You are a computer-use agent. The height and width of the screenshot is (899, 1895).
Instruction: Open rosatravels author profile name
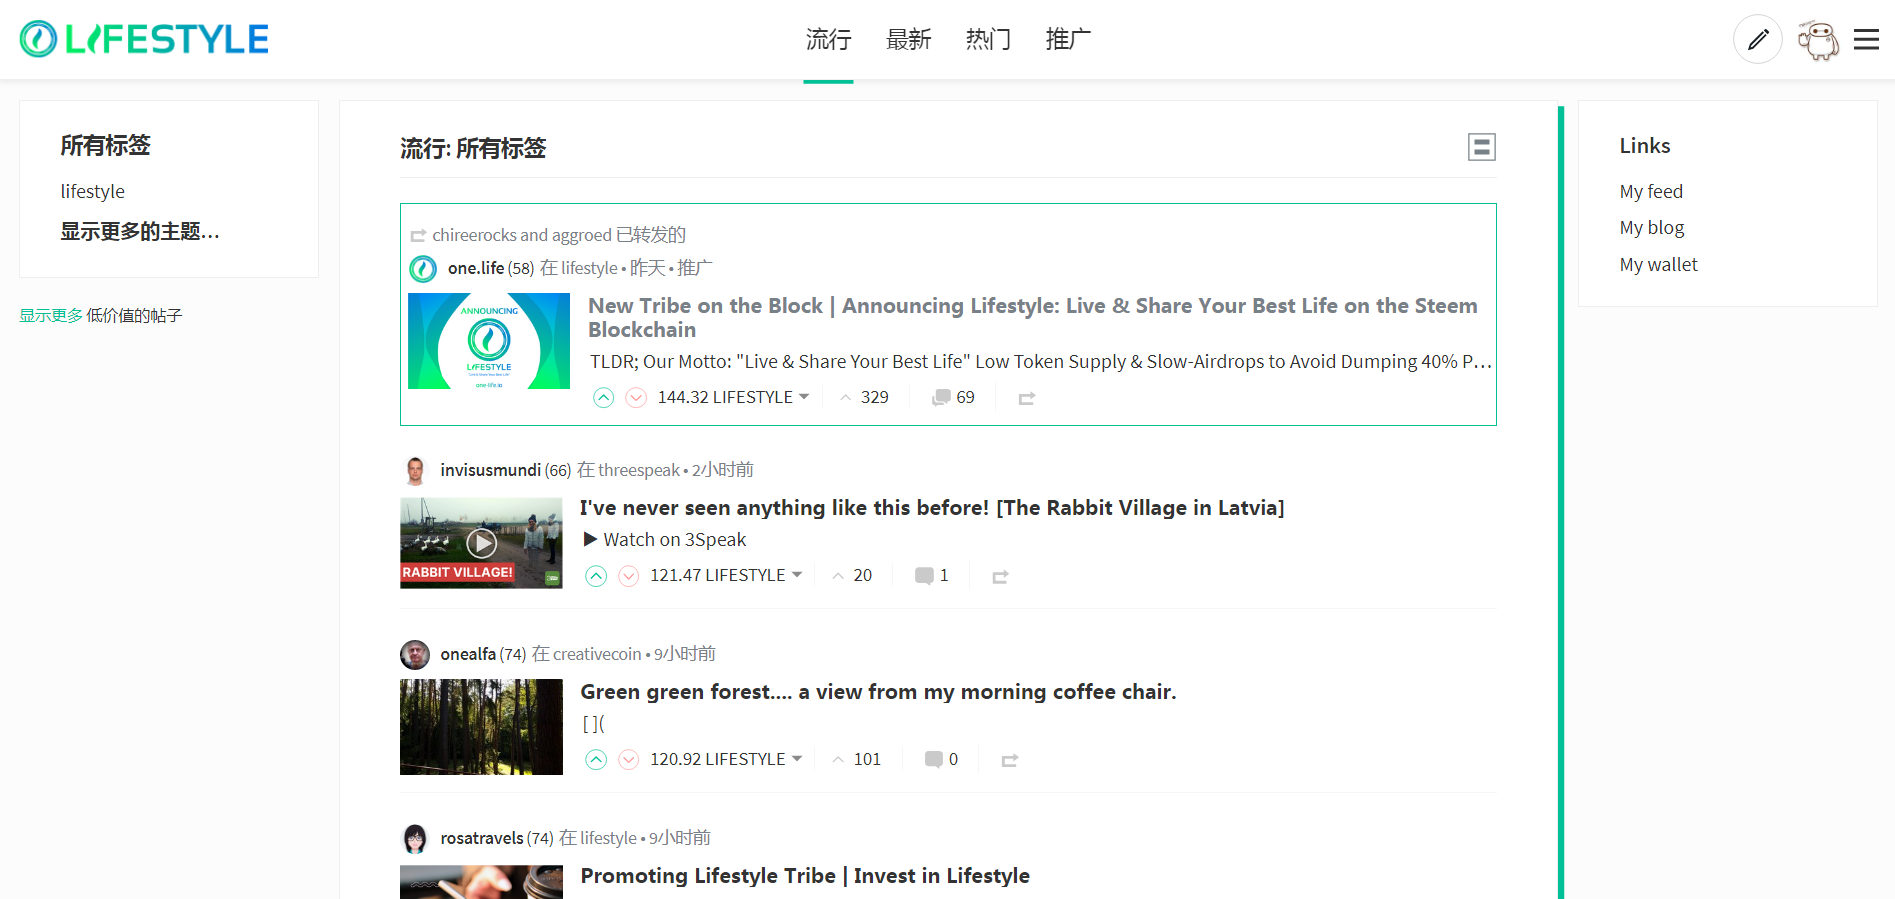482,839
